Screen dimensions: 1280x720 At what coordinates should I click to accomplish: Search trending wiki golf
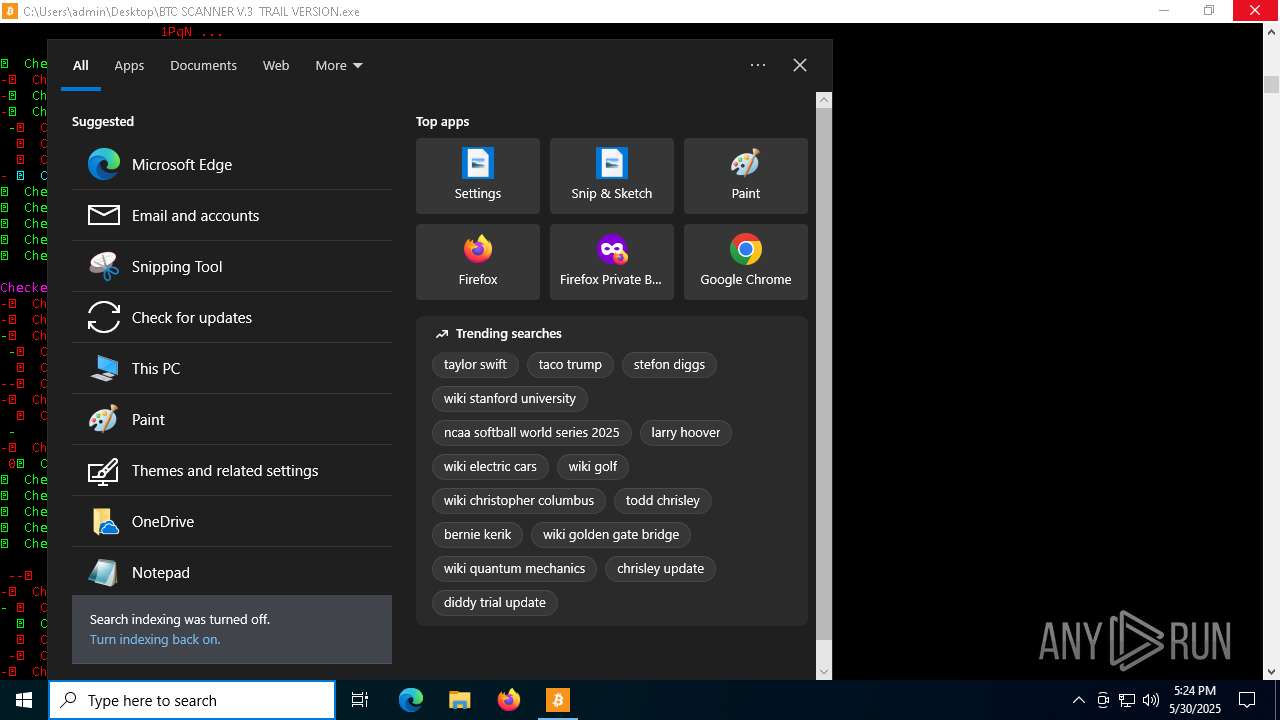pos(593,467)
